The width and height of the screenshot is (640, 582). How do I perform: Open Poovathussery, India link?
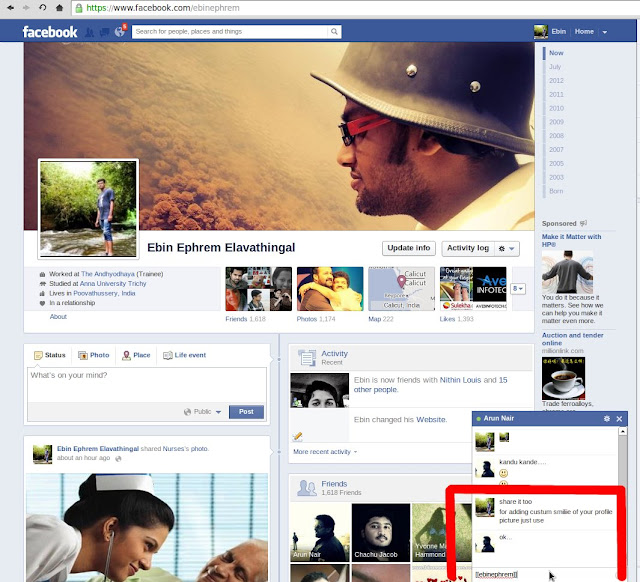click(104, 293)
